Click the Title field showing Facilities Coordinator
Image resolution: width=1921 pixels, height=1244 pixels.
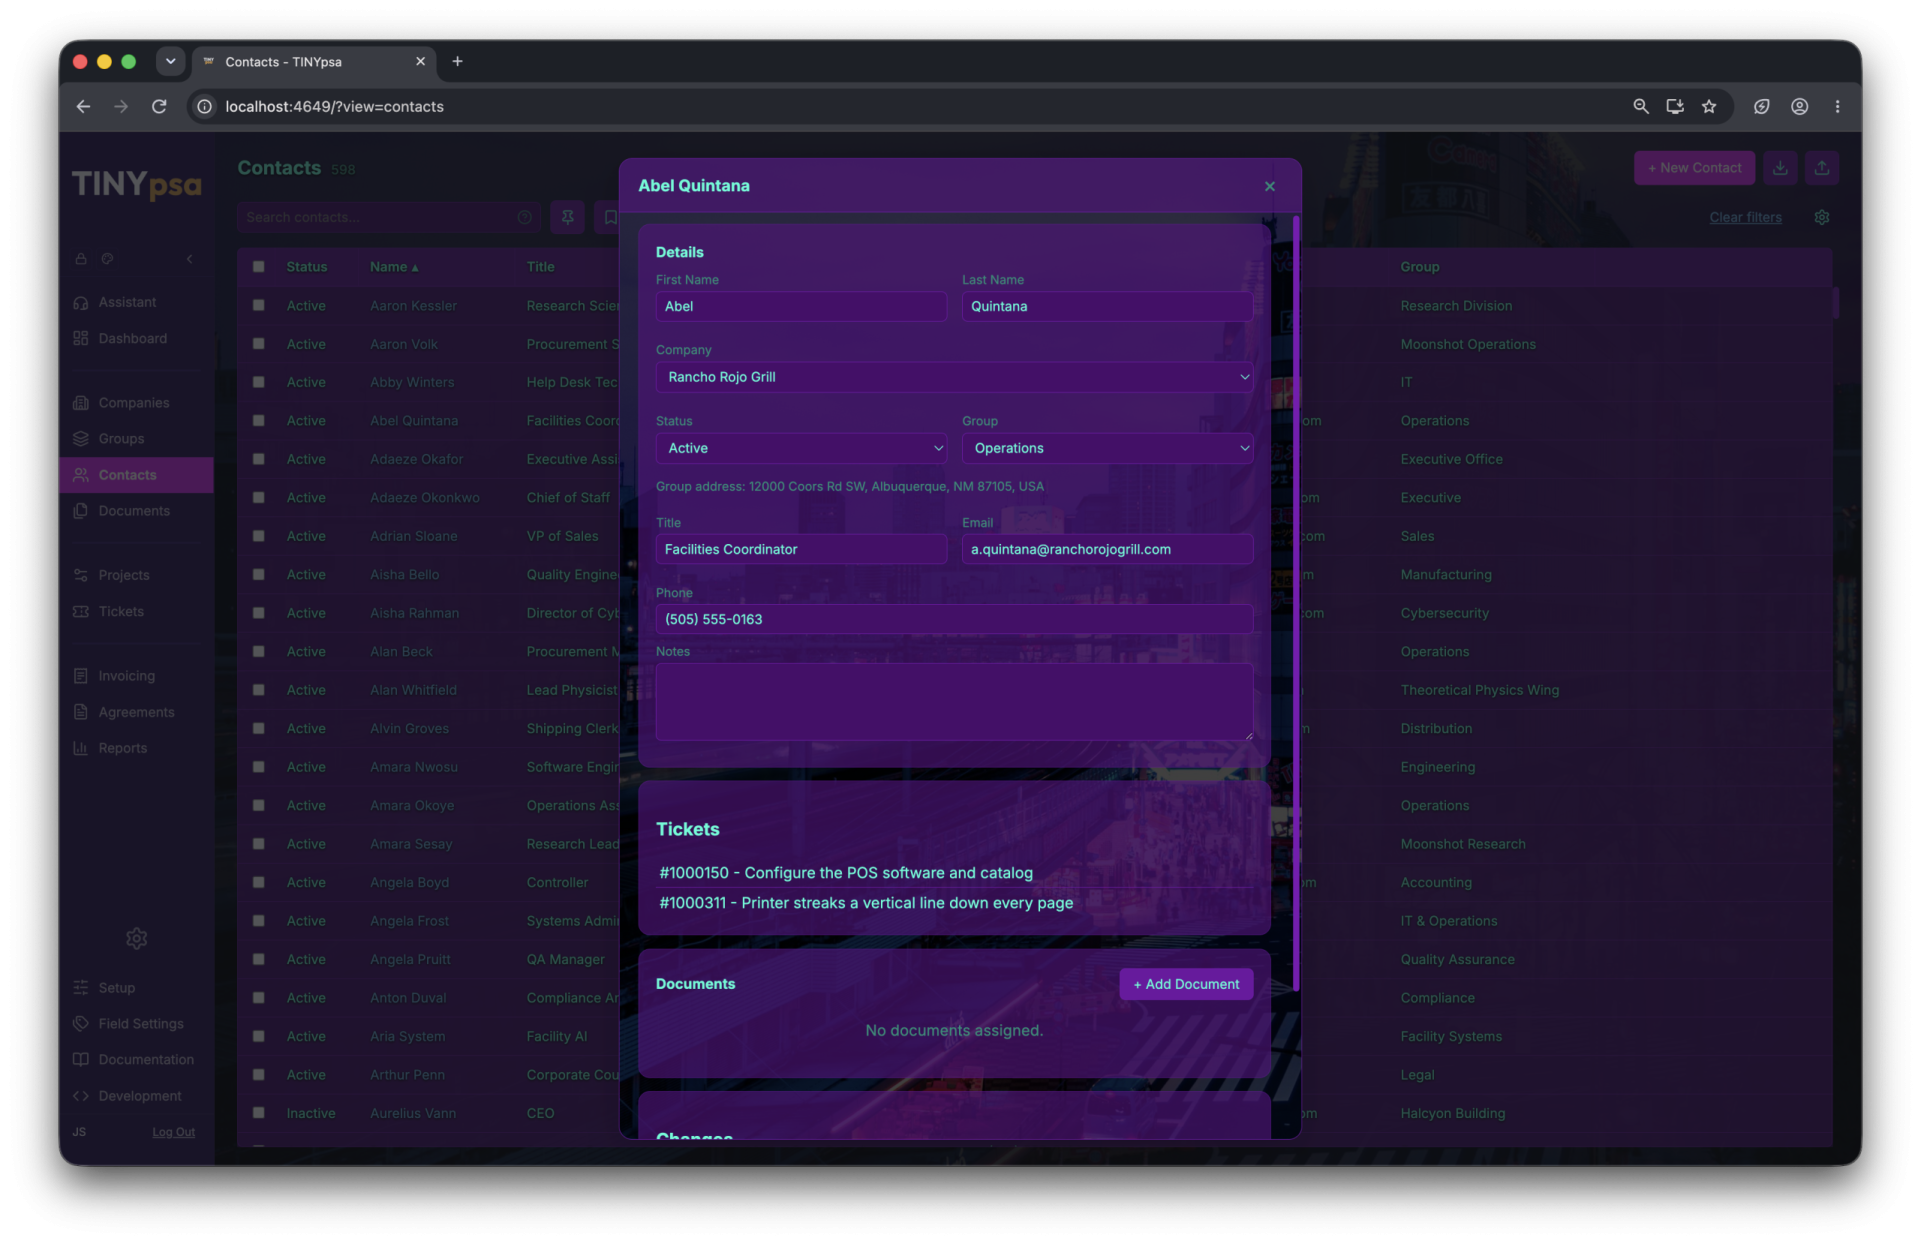[801, 549]
